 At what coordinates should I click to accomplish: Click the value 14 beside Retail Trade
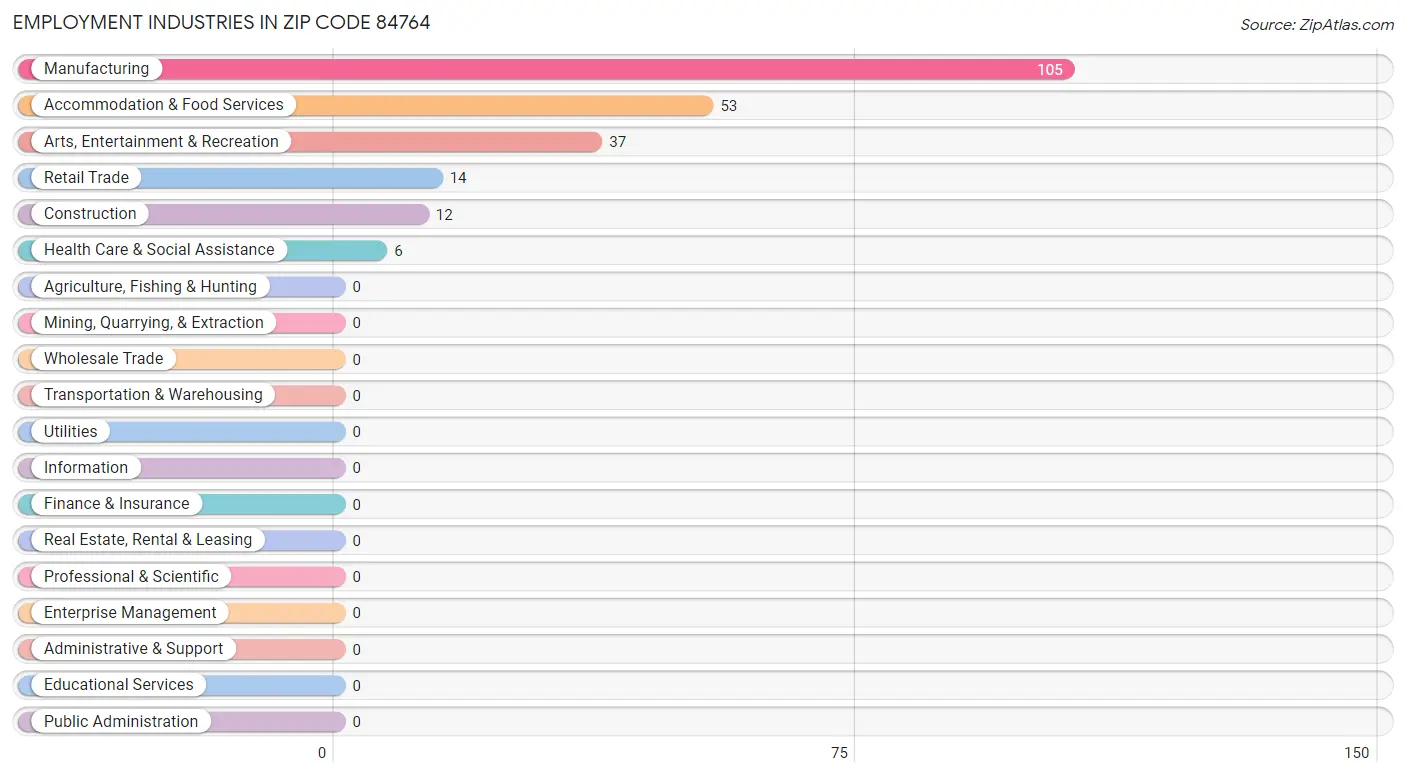(458, 178)
